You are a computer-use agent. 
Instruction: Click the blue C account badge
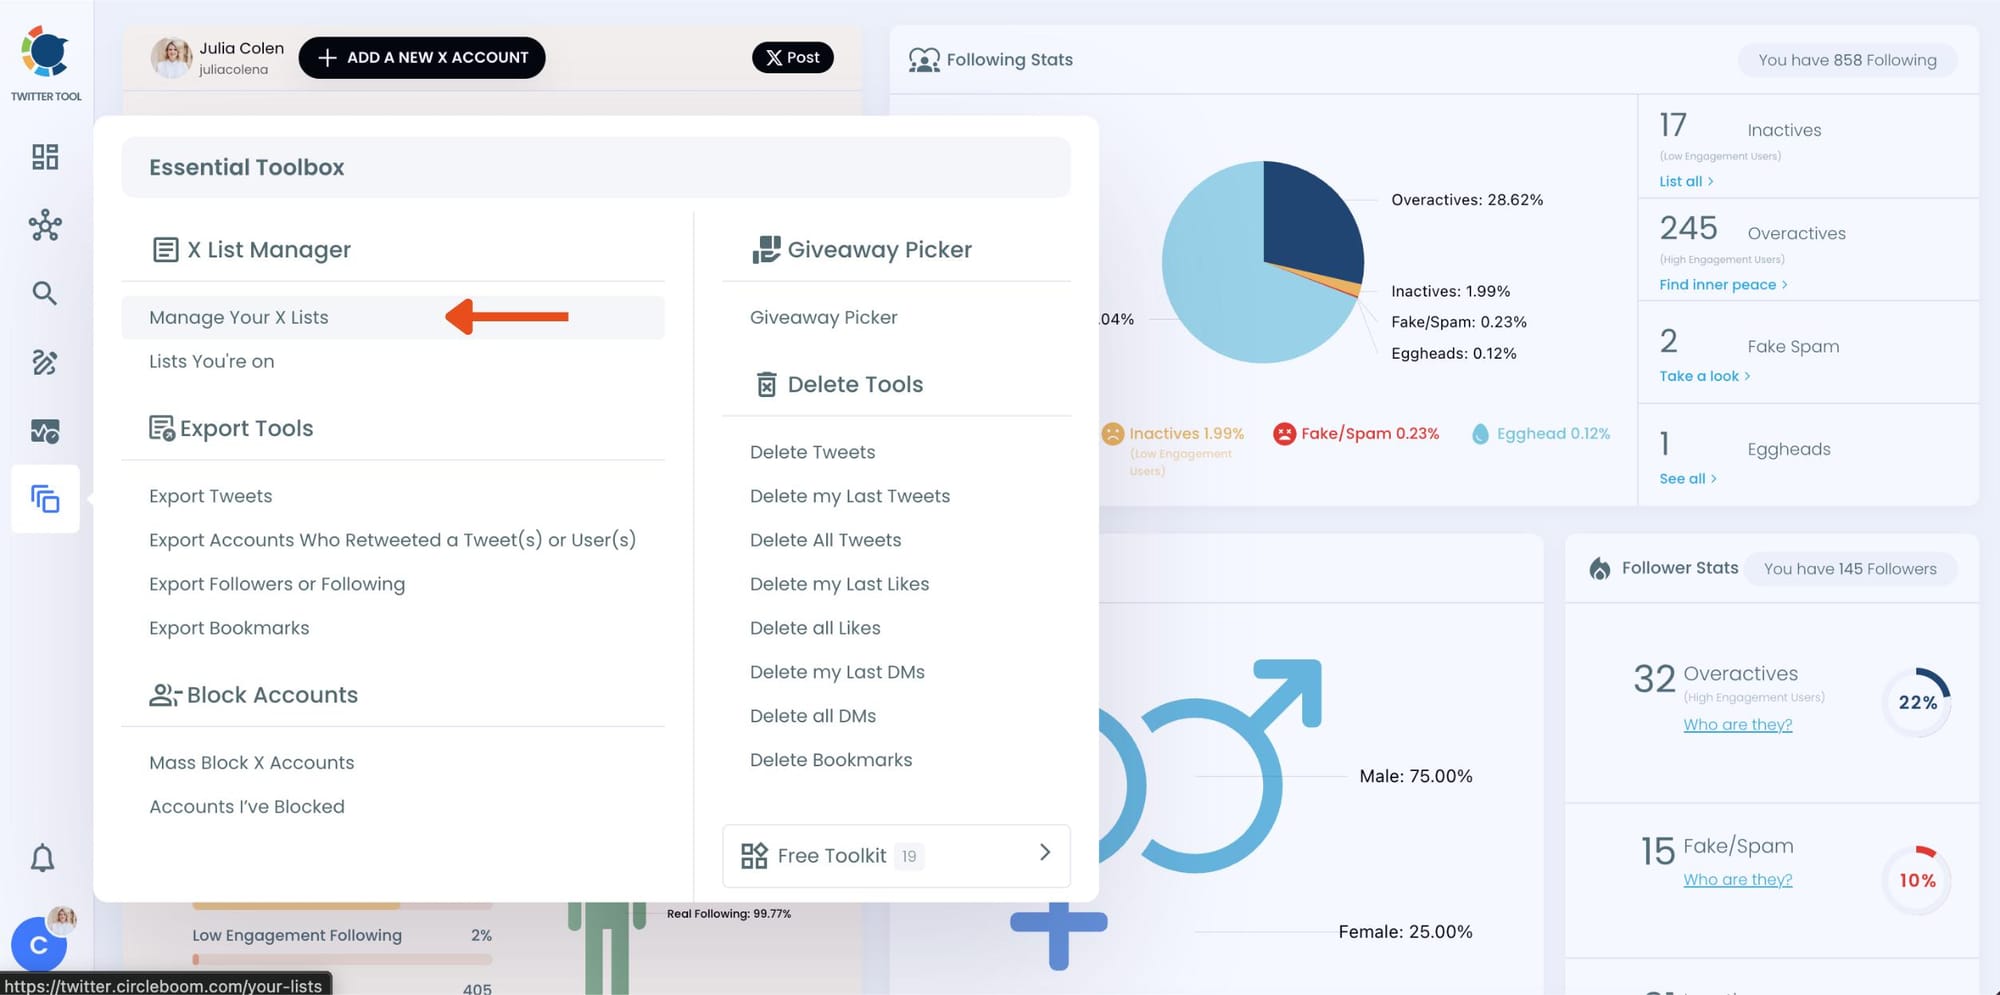(38, 945)
